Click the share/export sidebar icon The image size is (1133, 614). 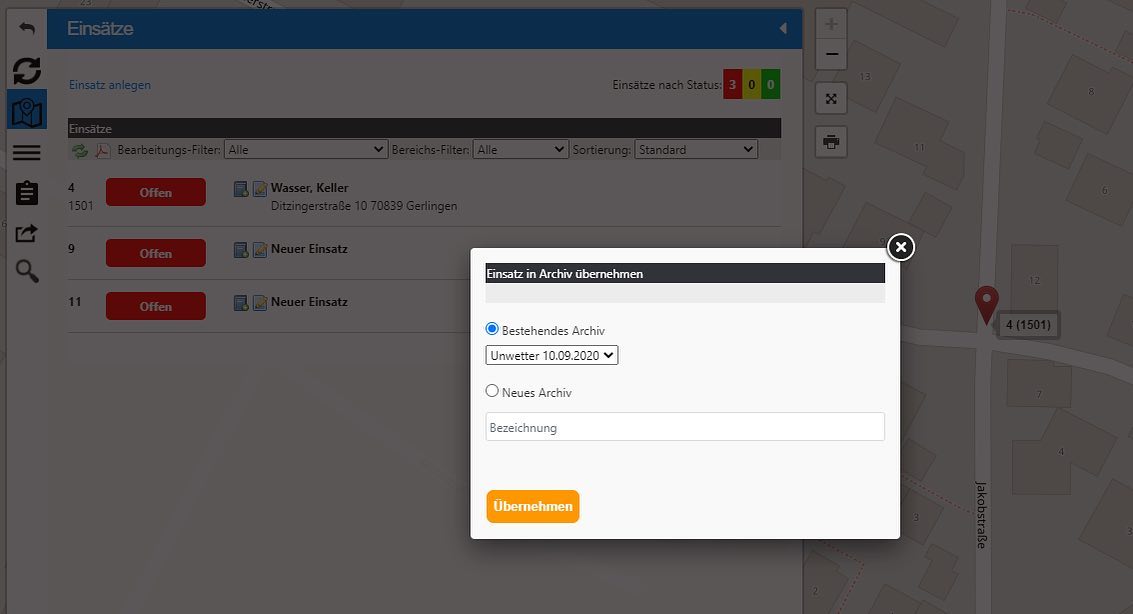pos(27,233)
